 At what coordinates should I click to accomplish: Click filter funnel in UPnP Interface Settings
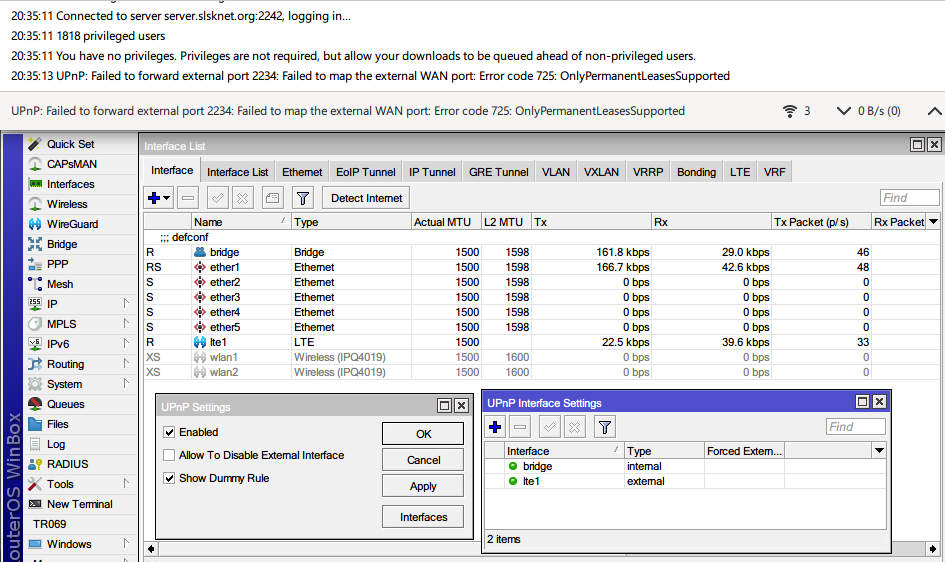click(x=604, y=427)
